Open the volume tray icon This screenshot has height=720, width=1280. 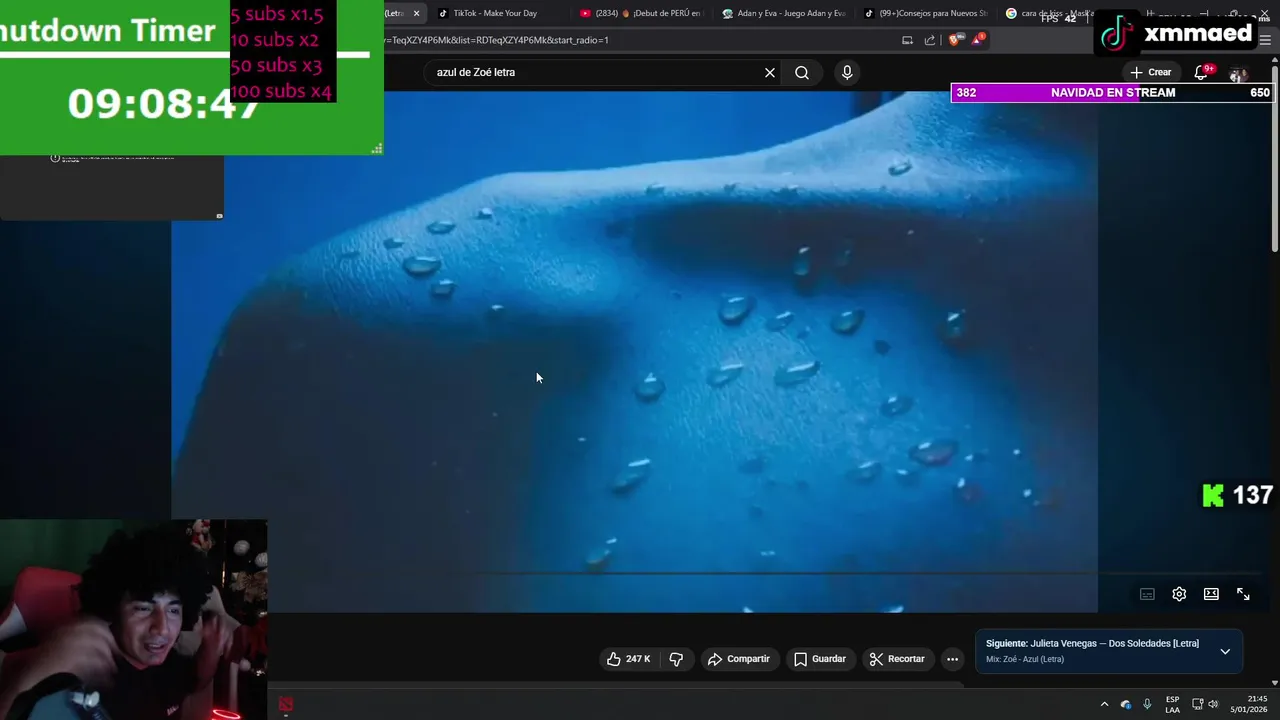[1213, 704]
